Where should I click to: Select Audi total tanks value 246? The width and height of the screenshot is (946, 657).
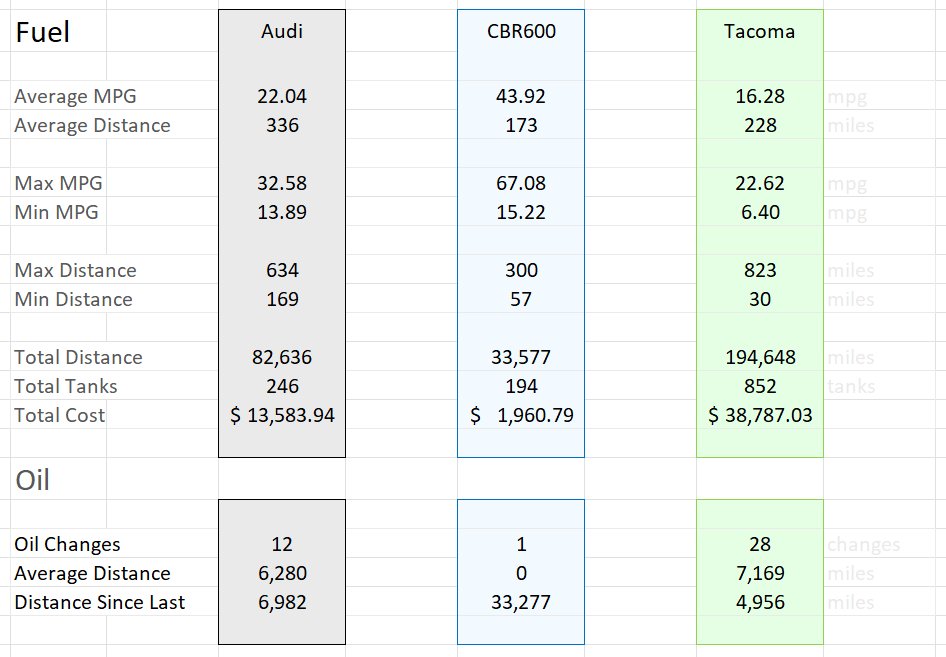[x=282, y=386]
